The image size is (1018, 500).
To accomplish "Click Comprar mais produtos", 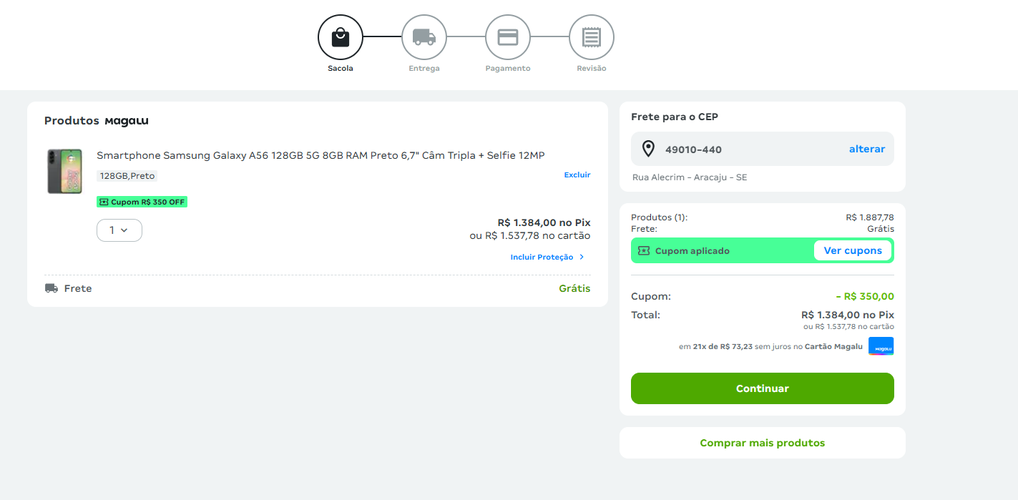I will (762, 443).
